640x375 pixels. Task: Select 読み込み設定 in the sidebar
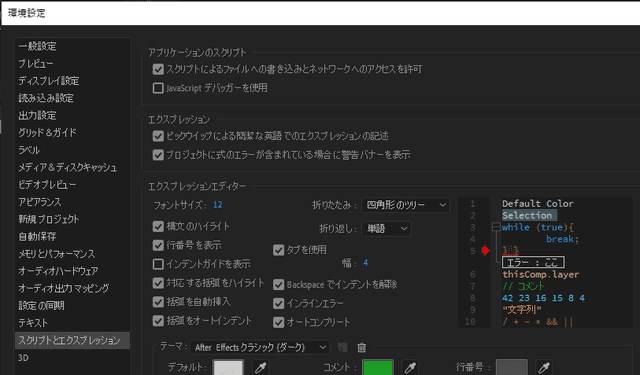point(72,98)
